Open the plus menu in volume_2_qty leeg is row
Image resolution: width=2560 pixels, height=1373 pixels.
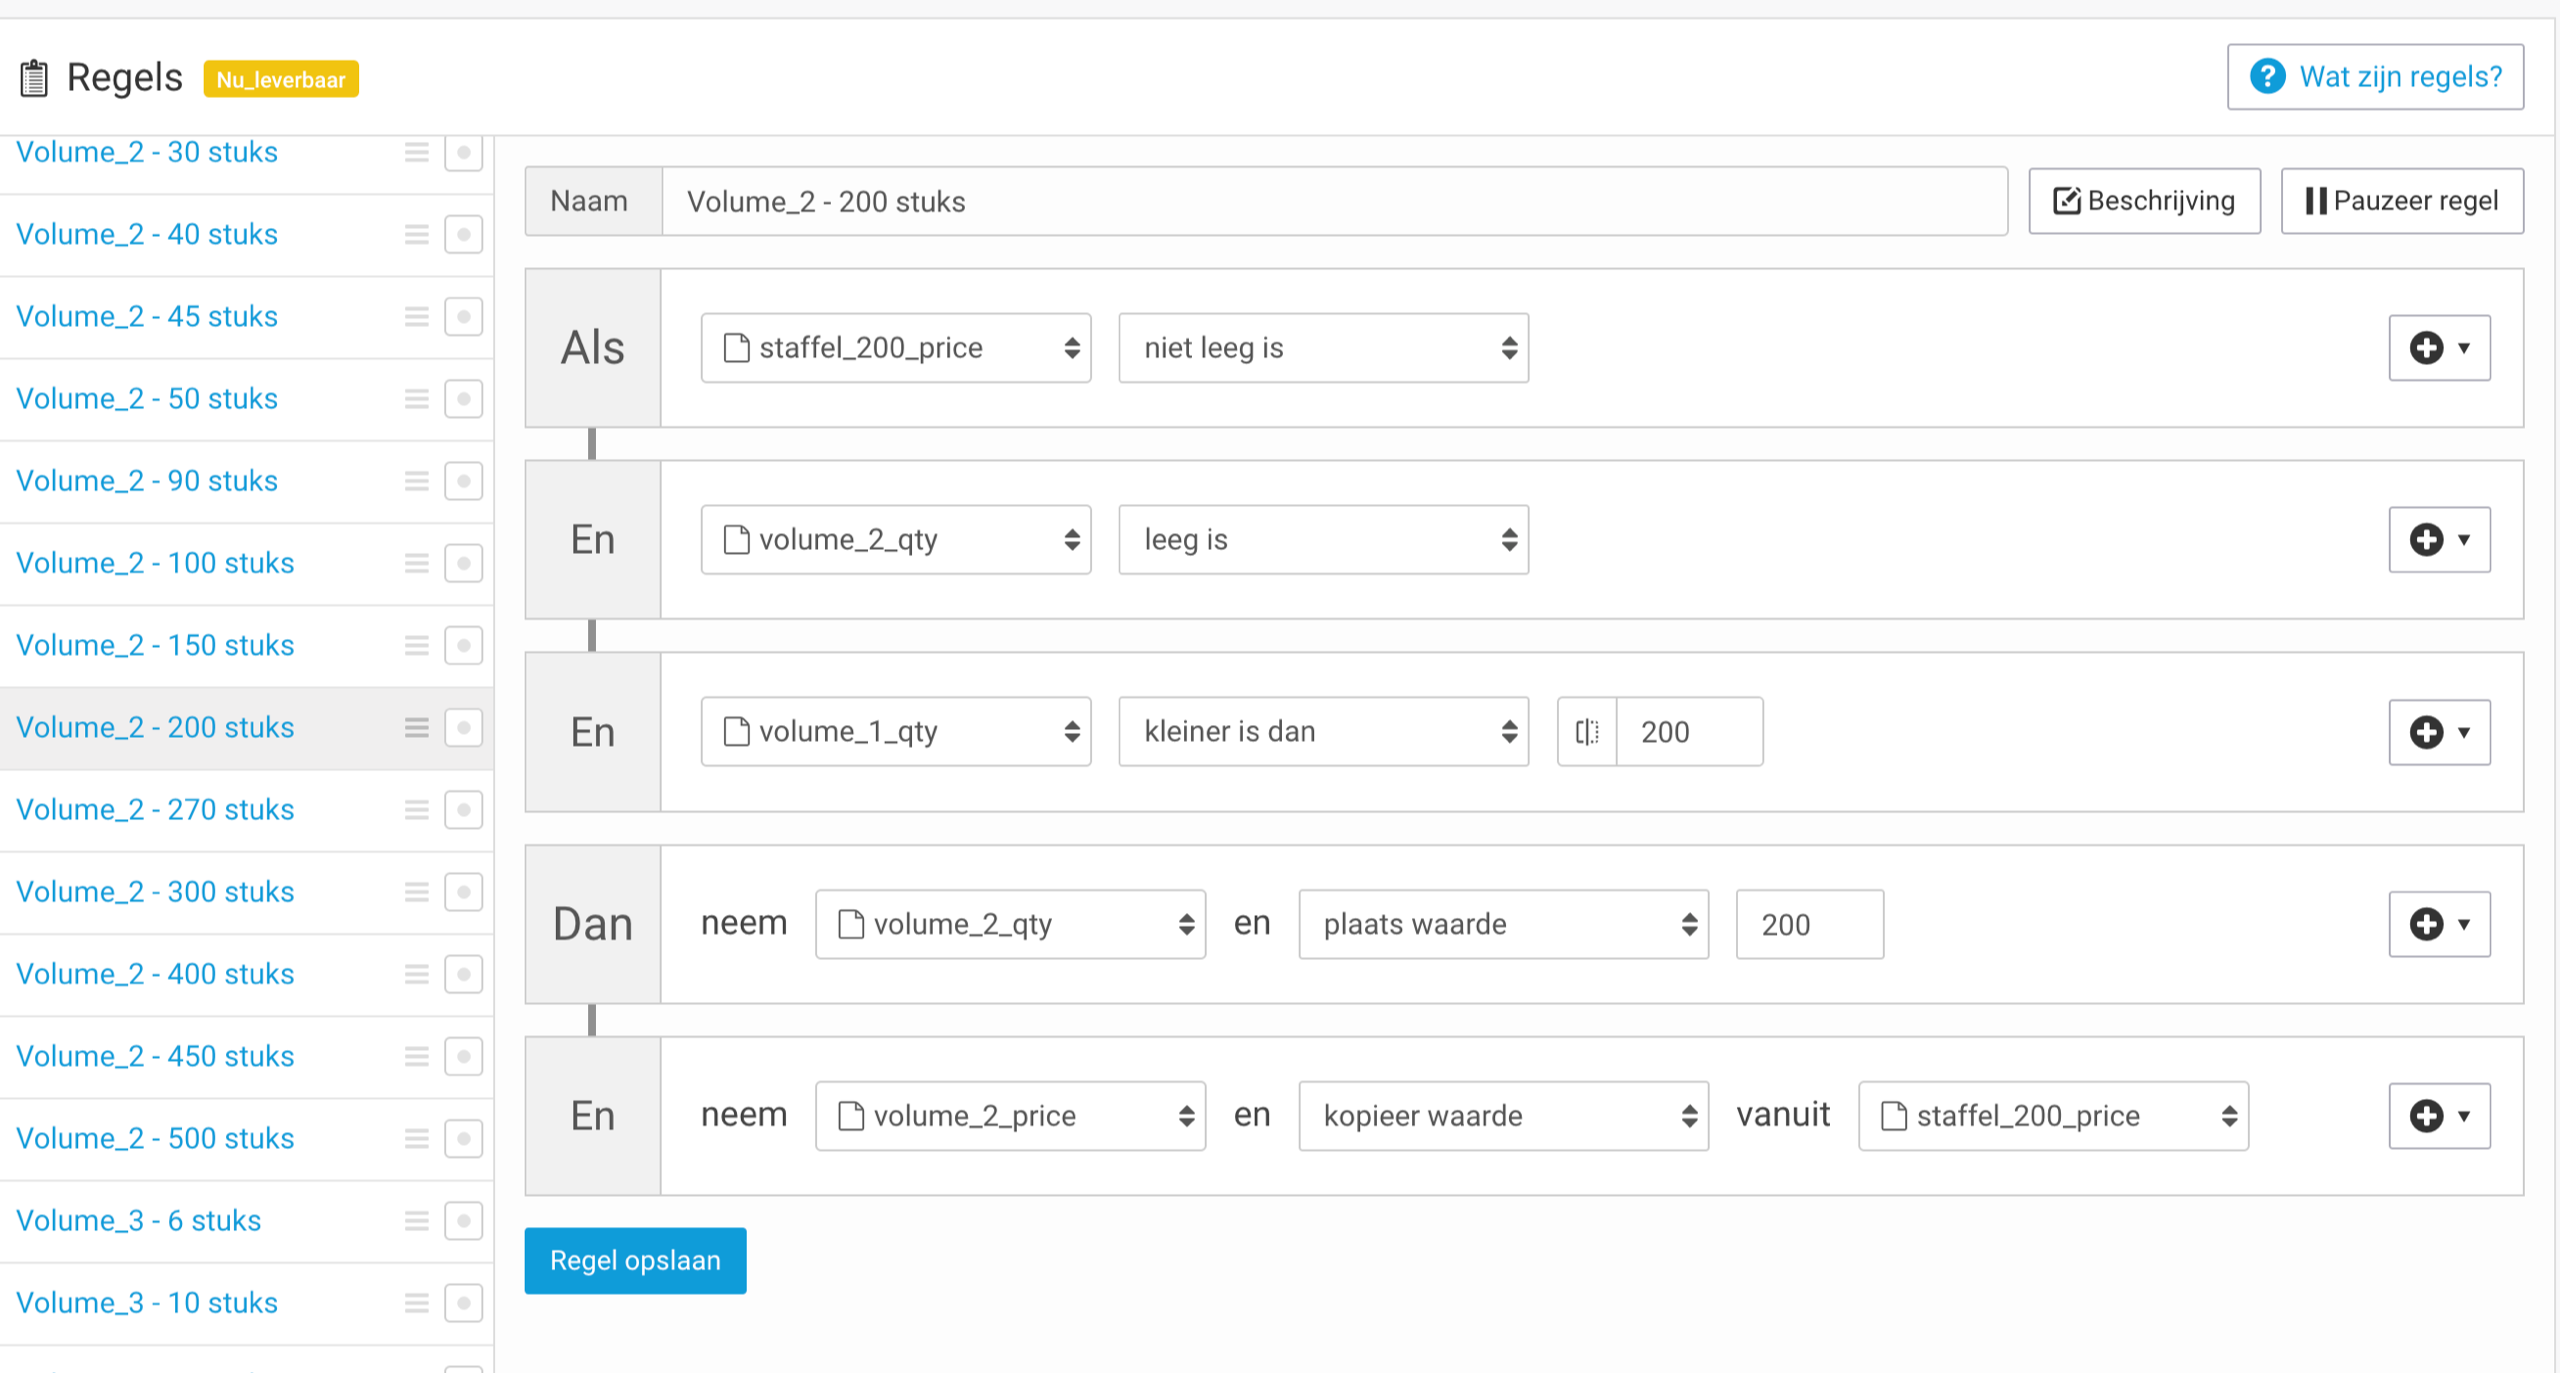2439,540
